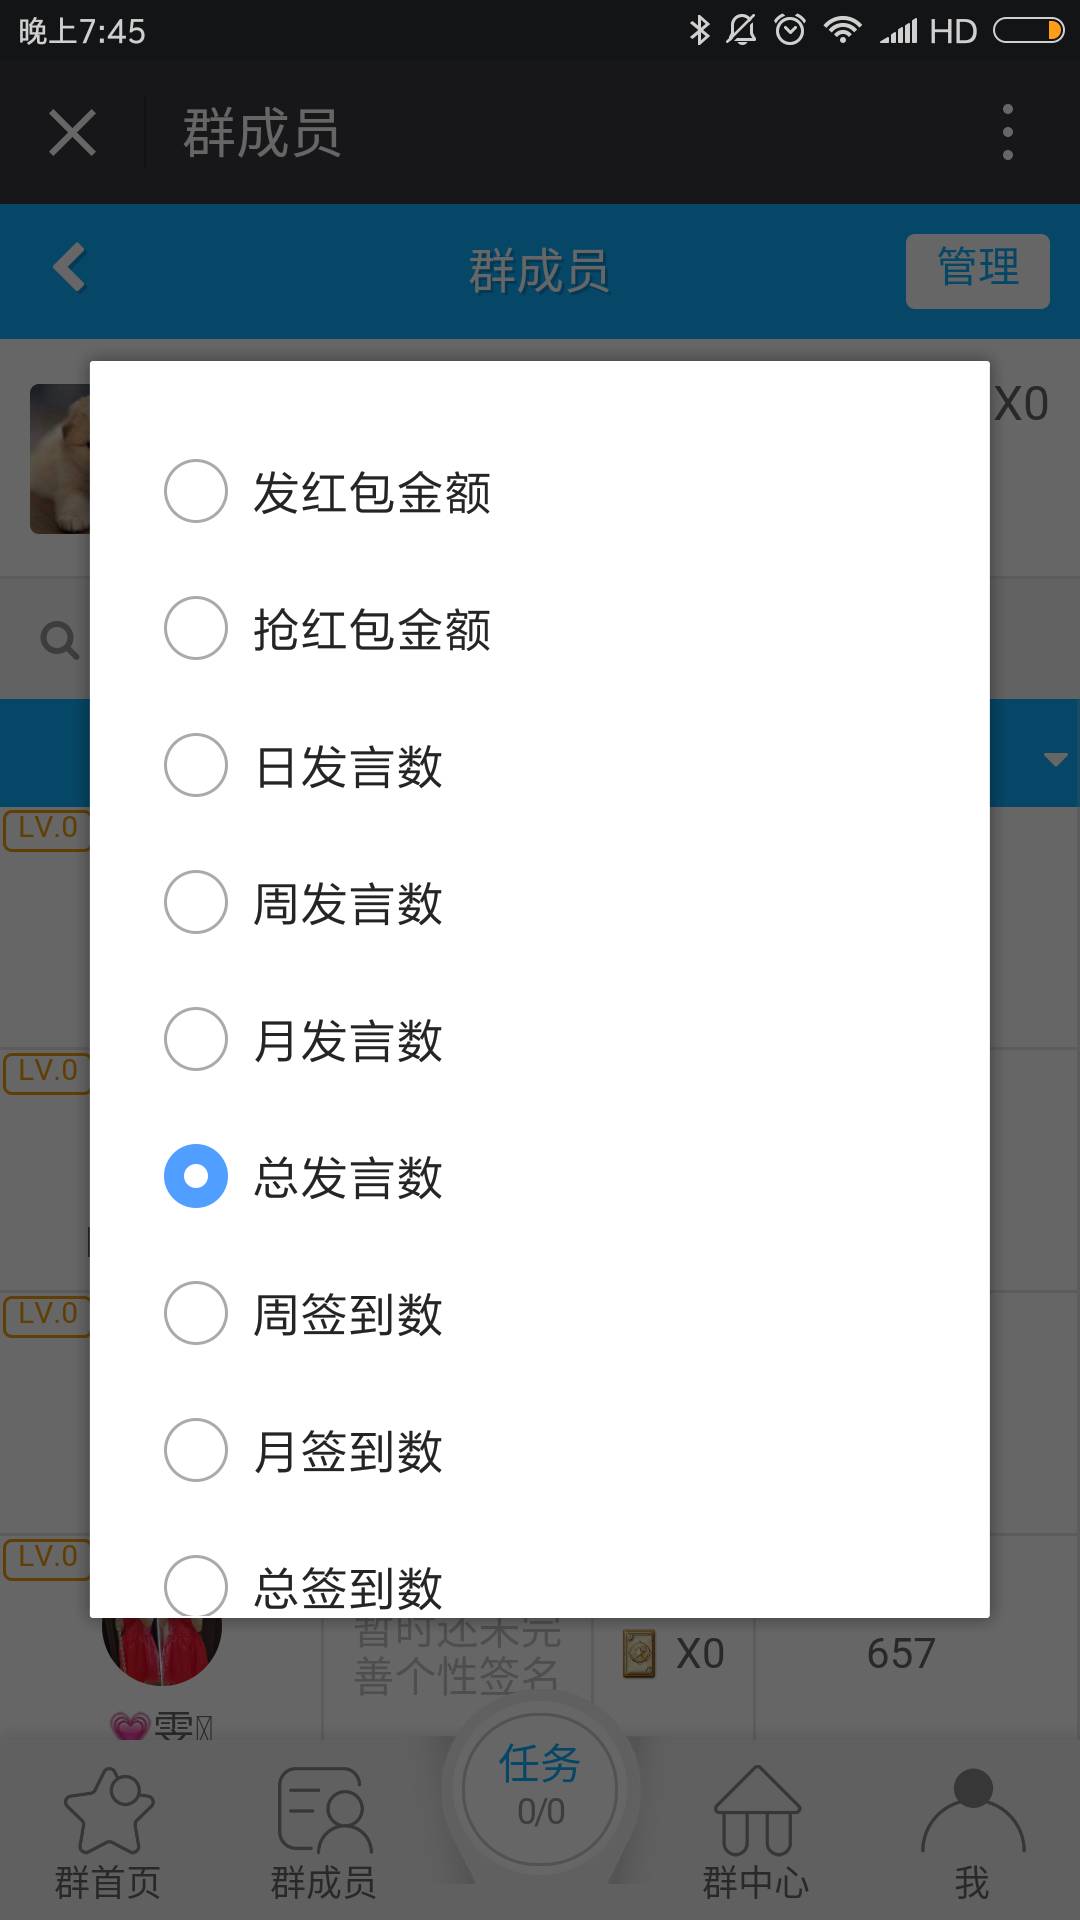Choose the 总签到数 option

tap(196, 1585)
